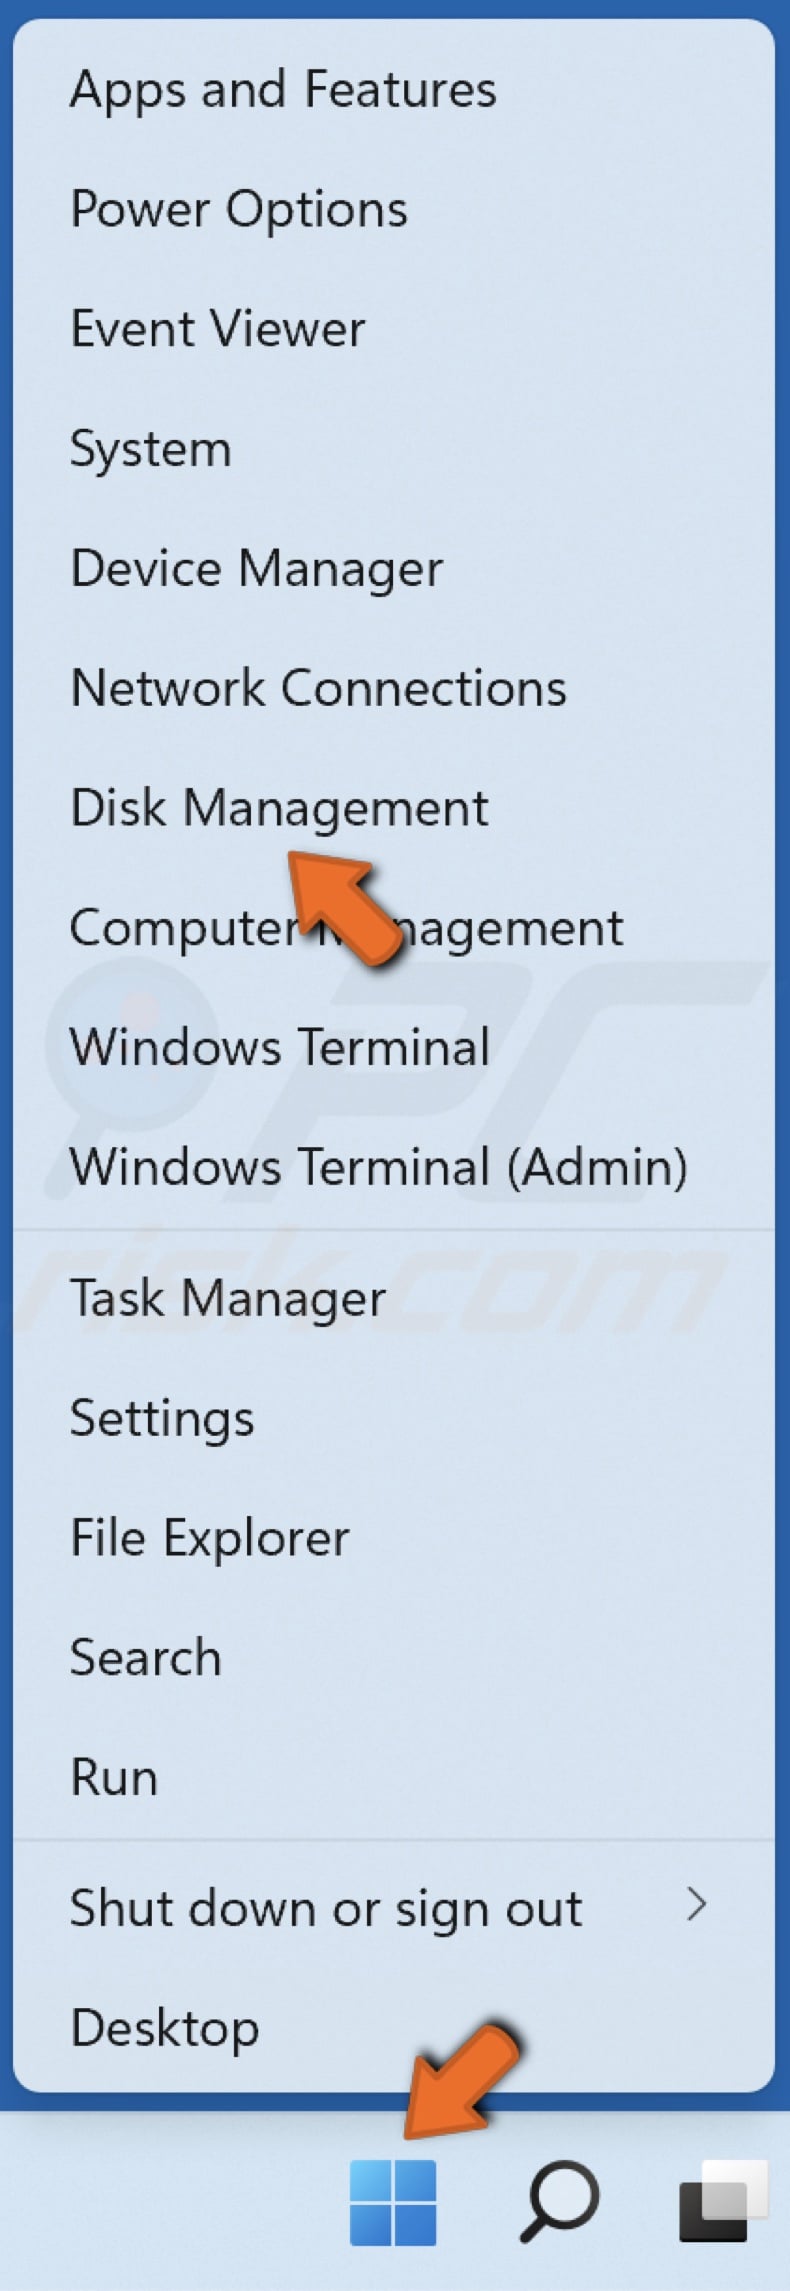790x2291 pixels.
Task: Open Network Connections
Action: point(319,687)
